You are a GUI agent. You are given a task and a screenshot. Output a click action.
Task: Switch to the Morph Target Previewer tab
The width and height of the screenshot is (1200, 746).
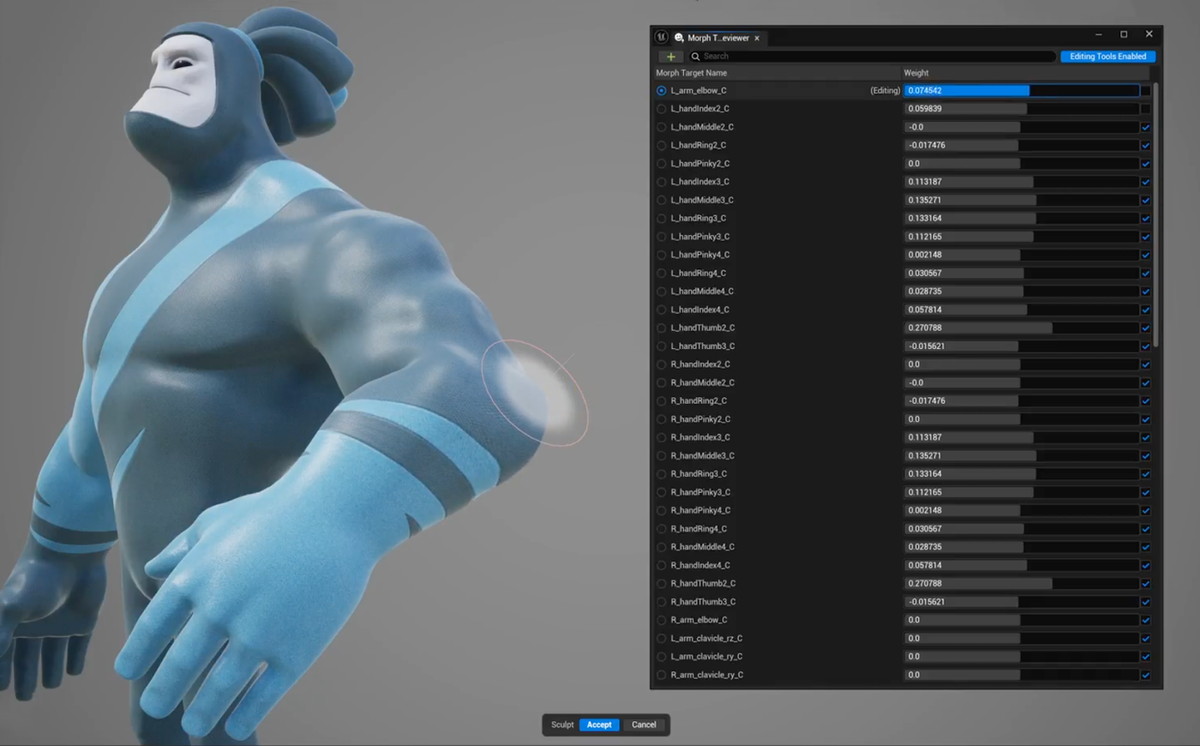coord(715,38)
